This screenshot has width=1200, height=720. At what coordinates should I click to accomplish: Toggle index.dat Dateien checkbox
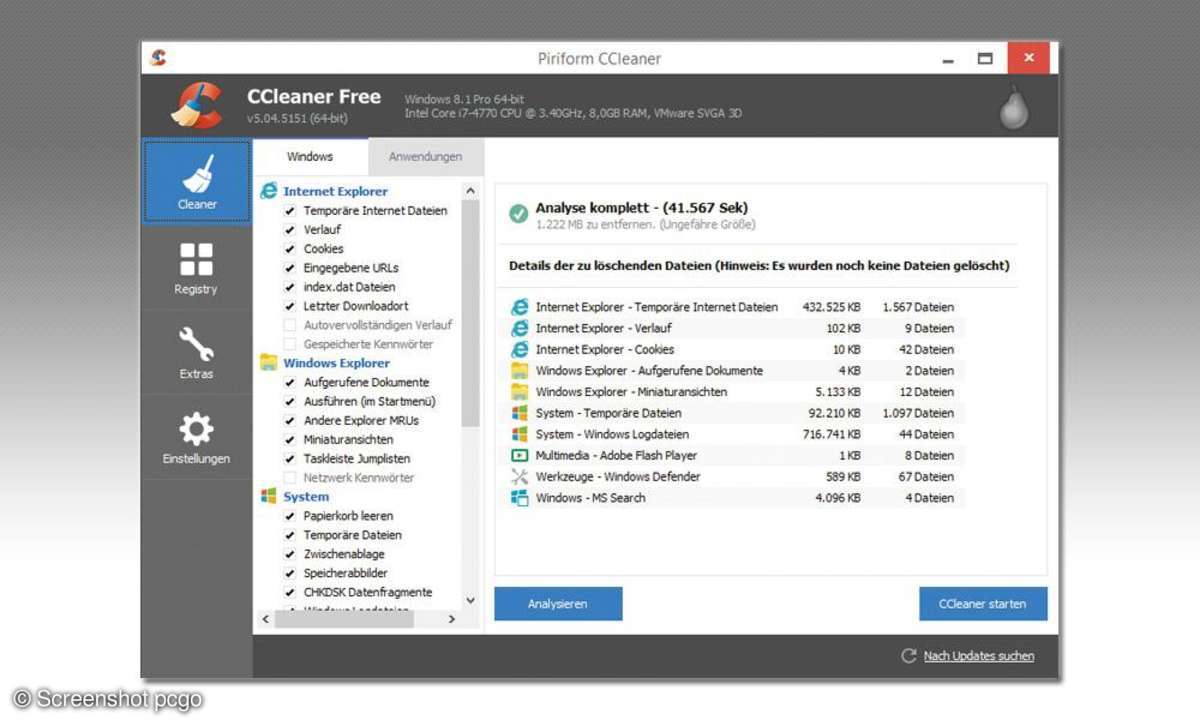(x=290, y=287)
